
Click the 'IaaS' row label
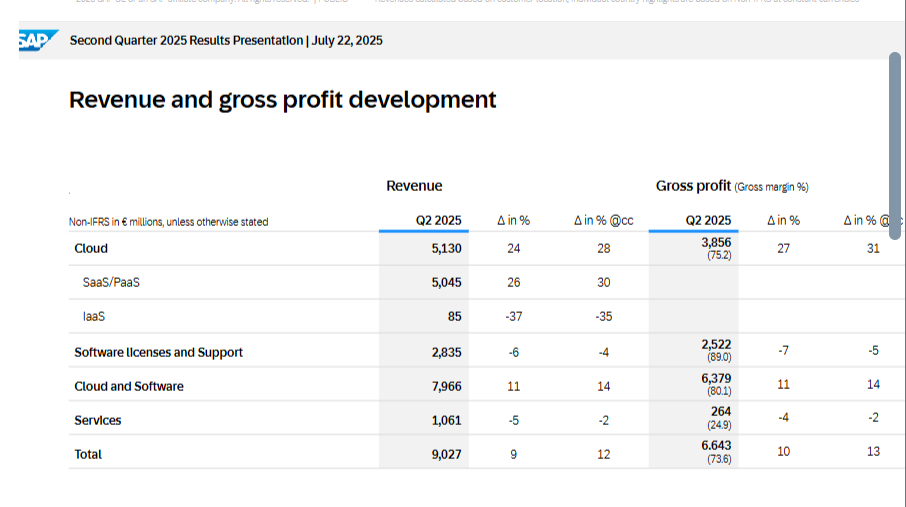coord(94,317)
